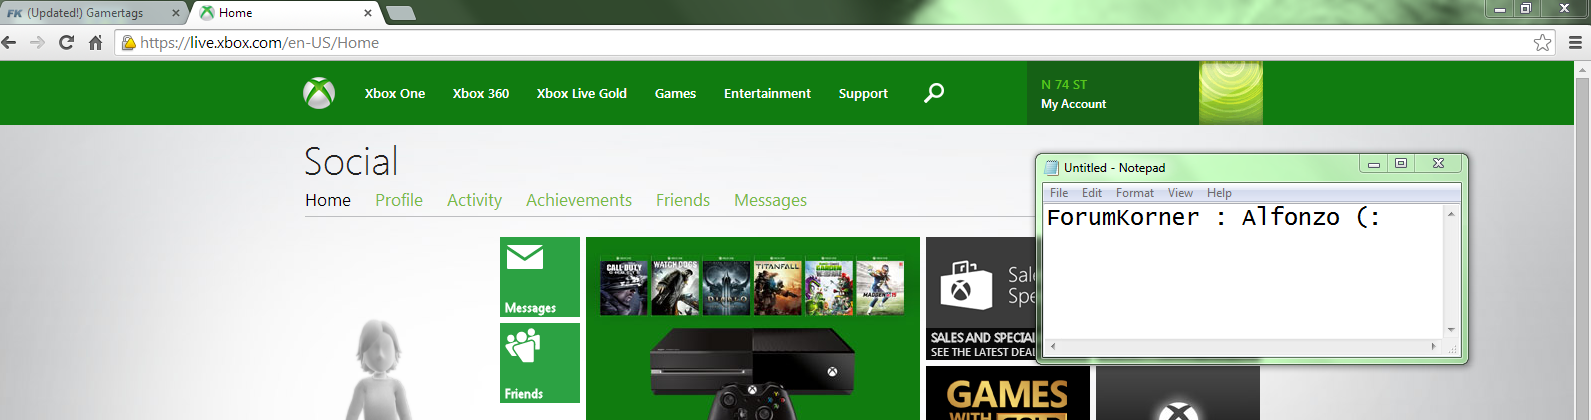Click the Notepad title bar icon
Viewport: 1591px width, 420px height.
coord(1051,168)
